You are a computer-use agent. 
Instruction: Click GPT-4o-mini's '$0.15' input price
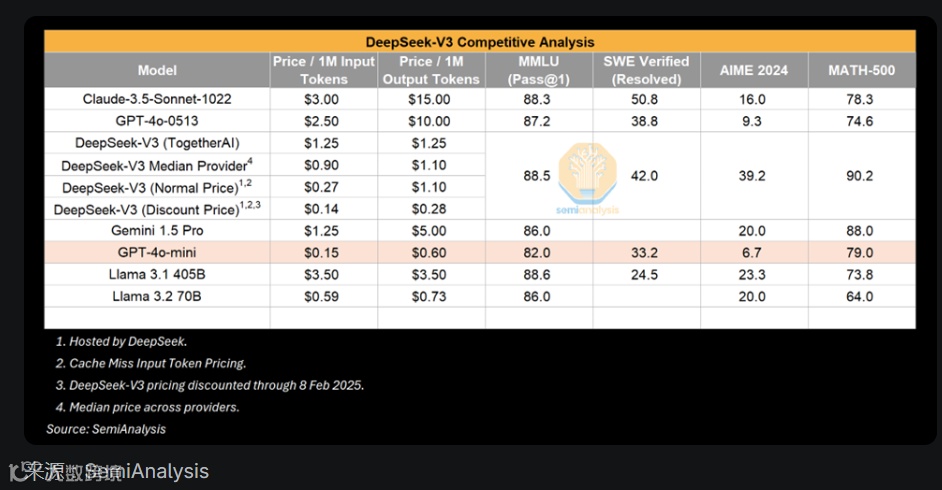pos(321,252)
